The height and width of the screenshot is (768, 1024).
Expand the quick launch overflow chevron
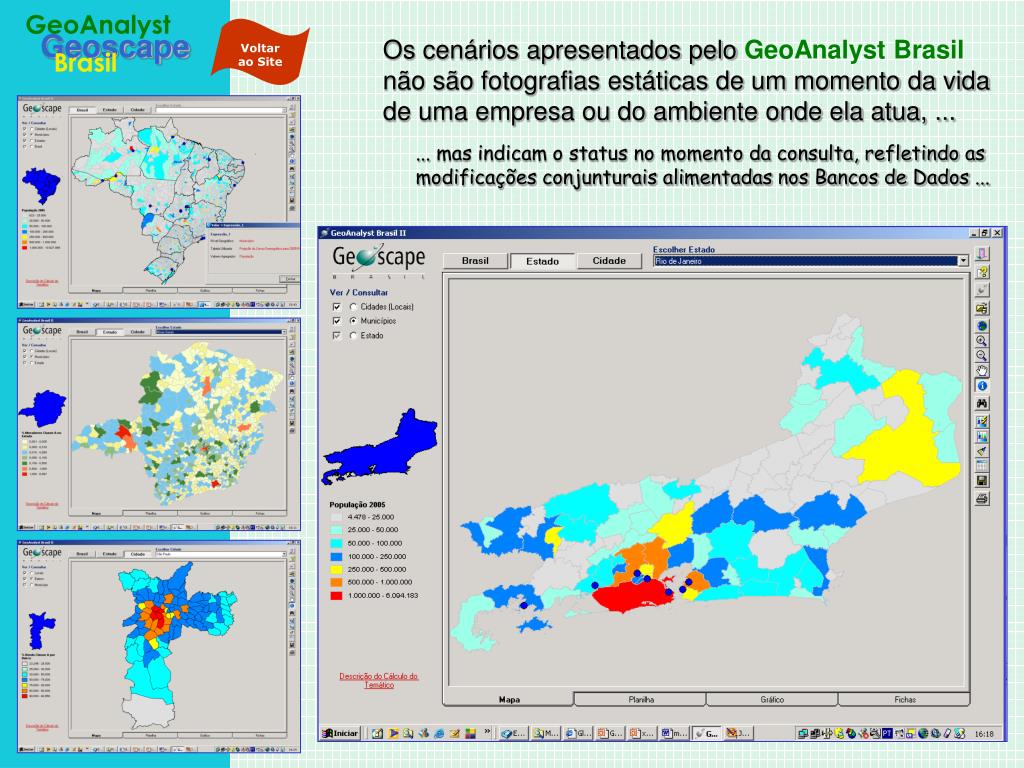click(x=487, y=732)
